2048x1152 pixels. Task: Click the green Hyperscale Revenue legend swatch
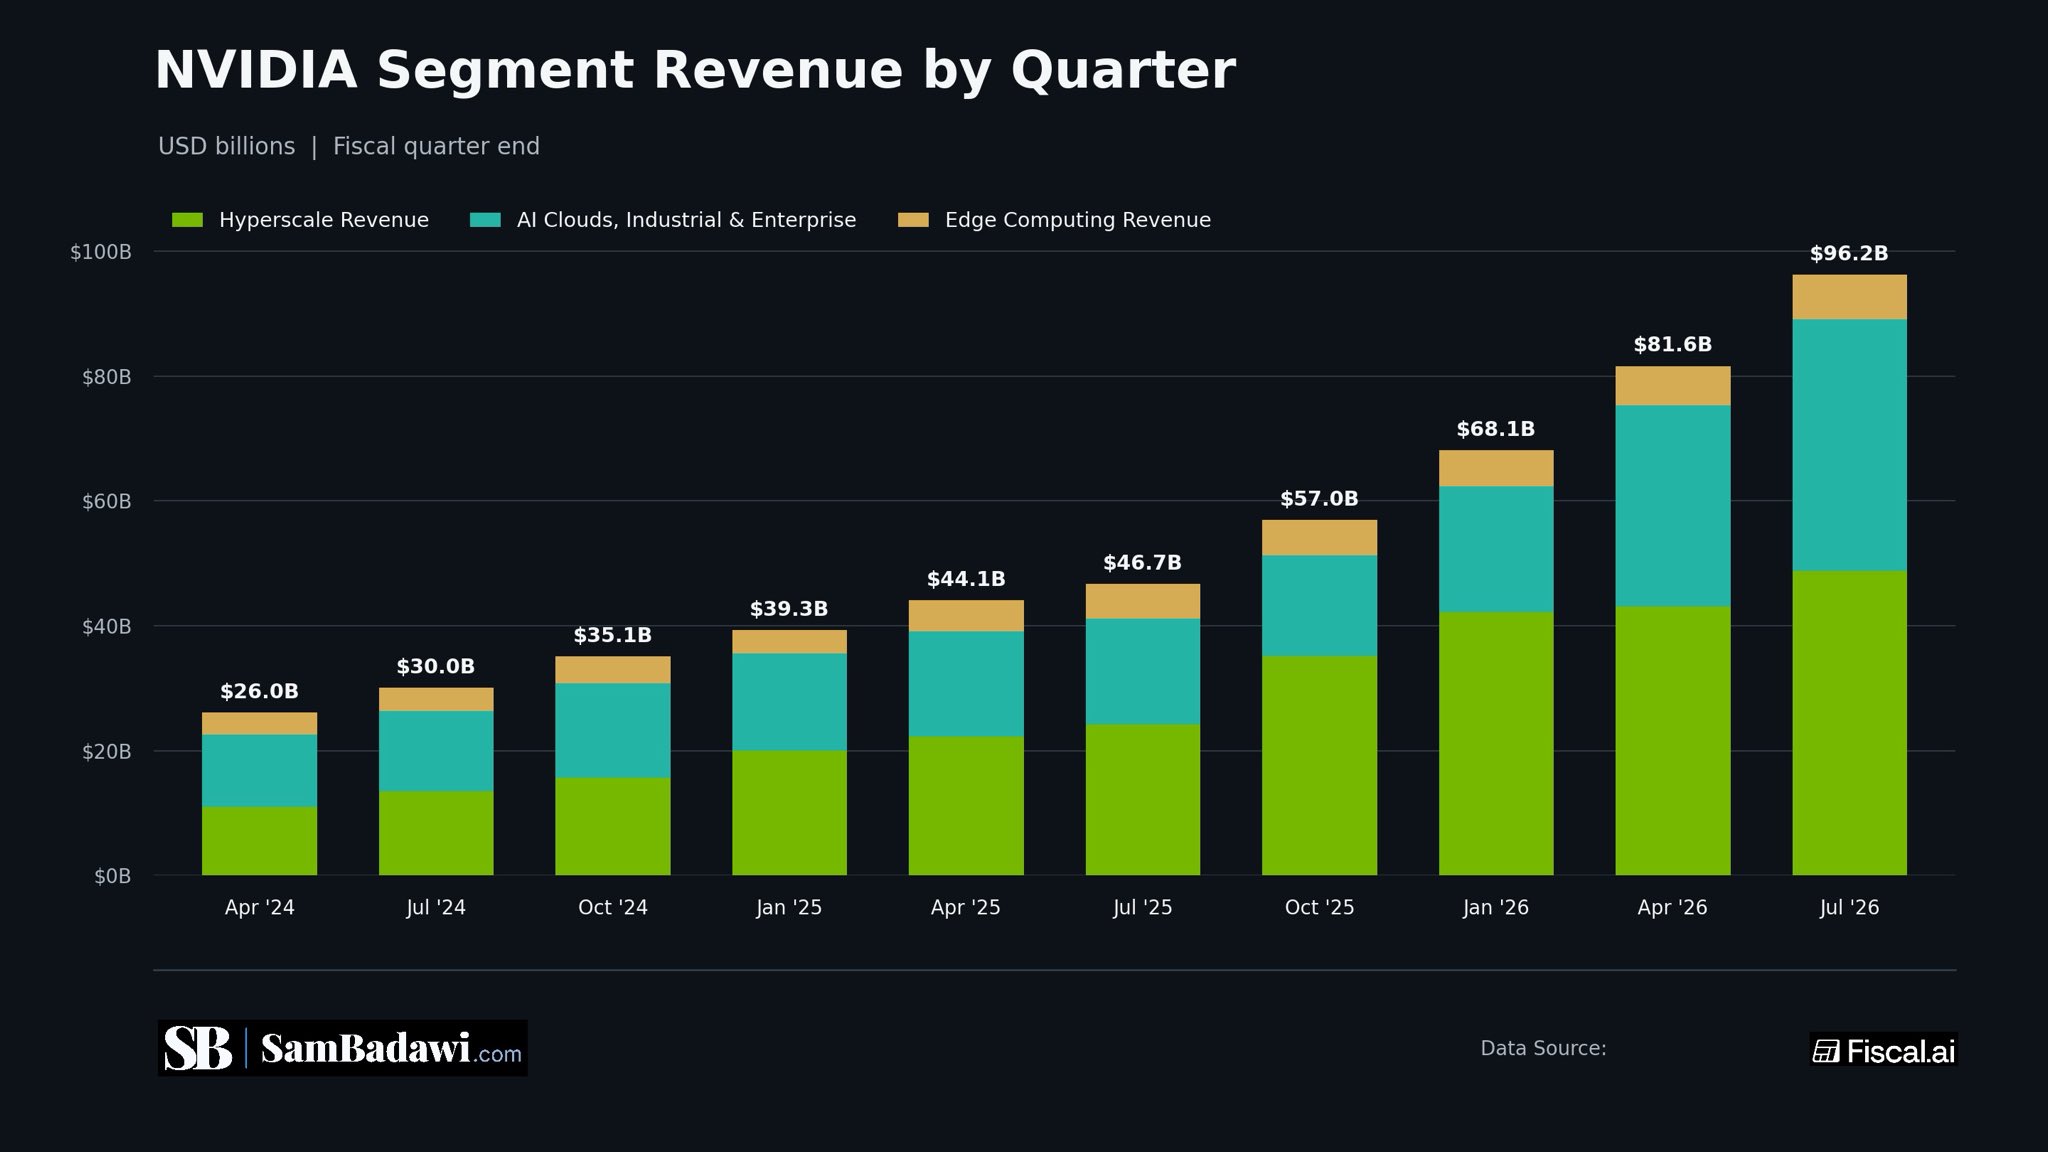click(187, 220)
